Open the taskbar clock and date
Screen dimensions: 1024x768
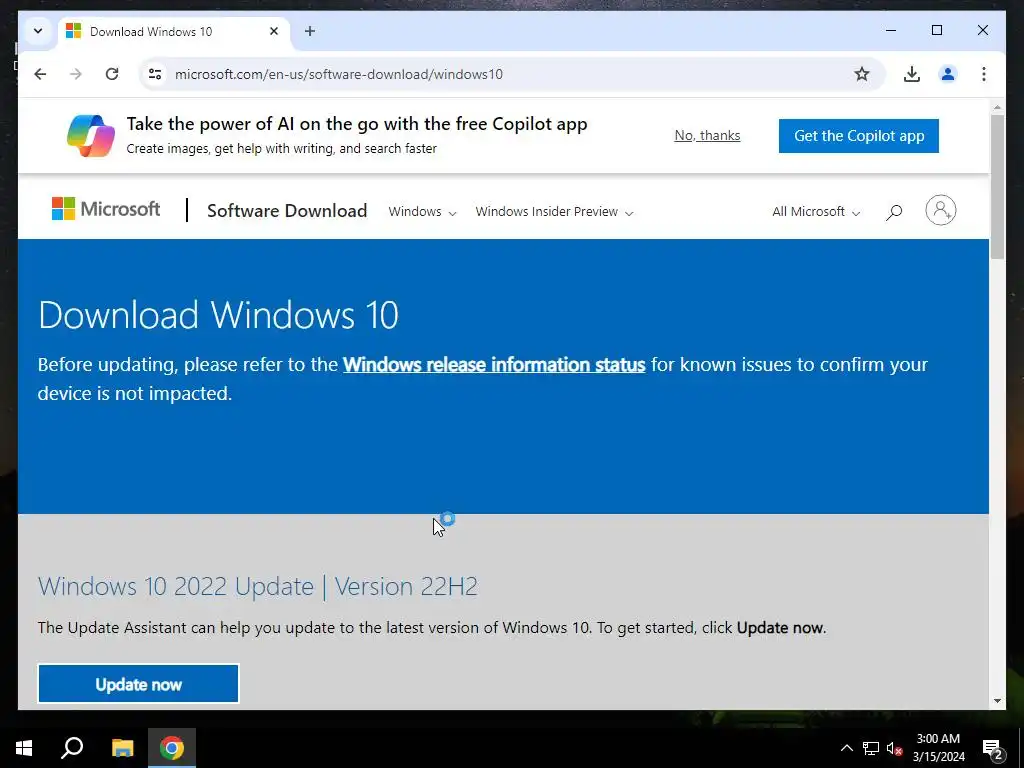point(938,748)
